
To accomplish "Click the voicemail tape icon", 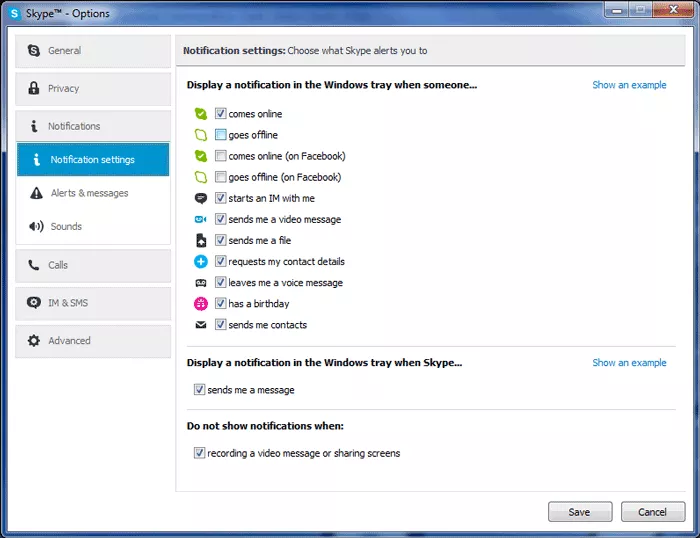I will [201, 283].
